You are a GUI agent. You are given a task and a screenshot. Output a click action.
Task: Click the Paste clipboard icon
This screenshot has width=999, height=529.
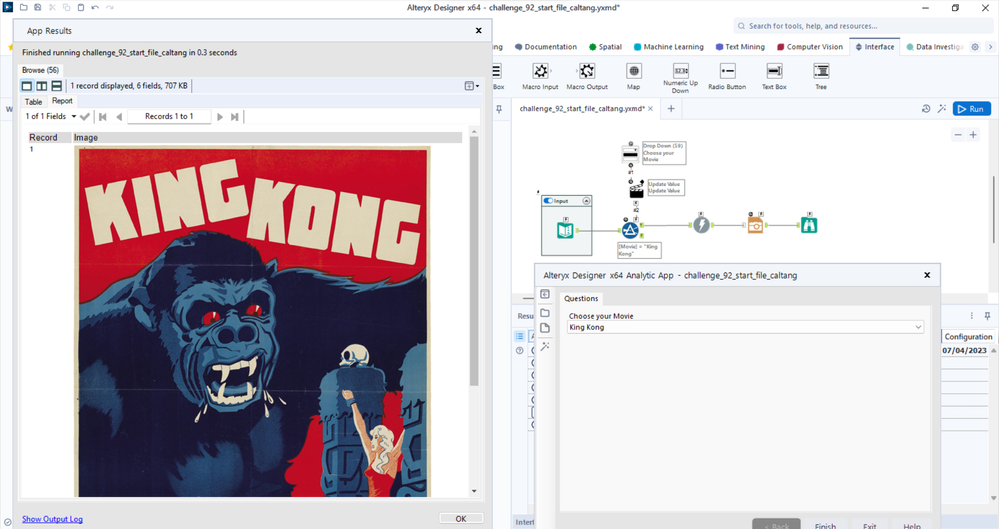[81, 8]
